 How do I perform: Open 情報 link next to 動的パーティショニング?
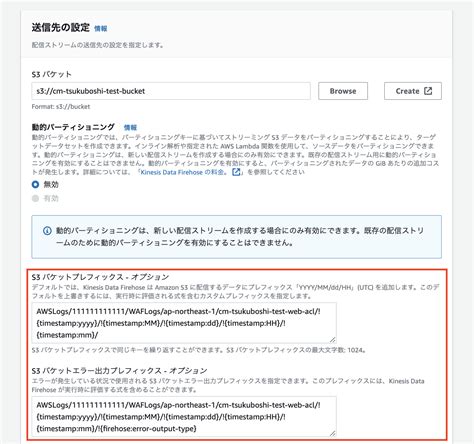click(x=130, y=127)
